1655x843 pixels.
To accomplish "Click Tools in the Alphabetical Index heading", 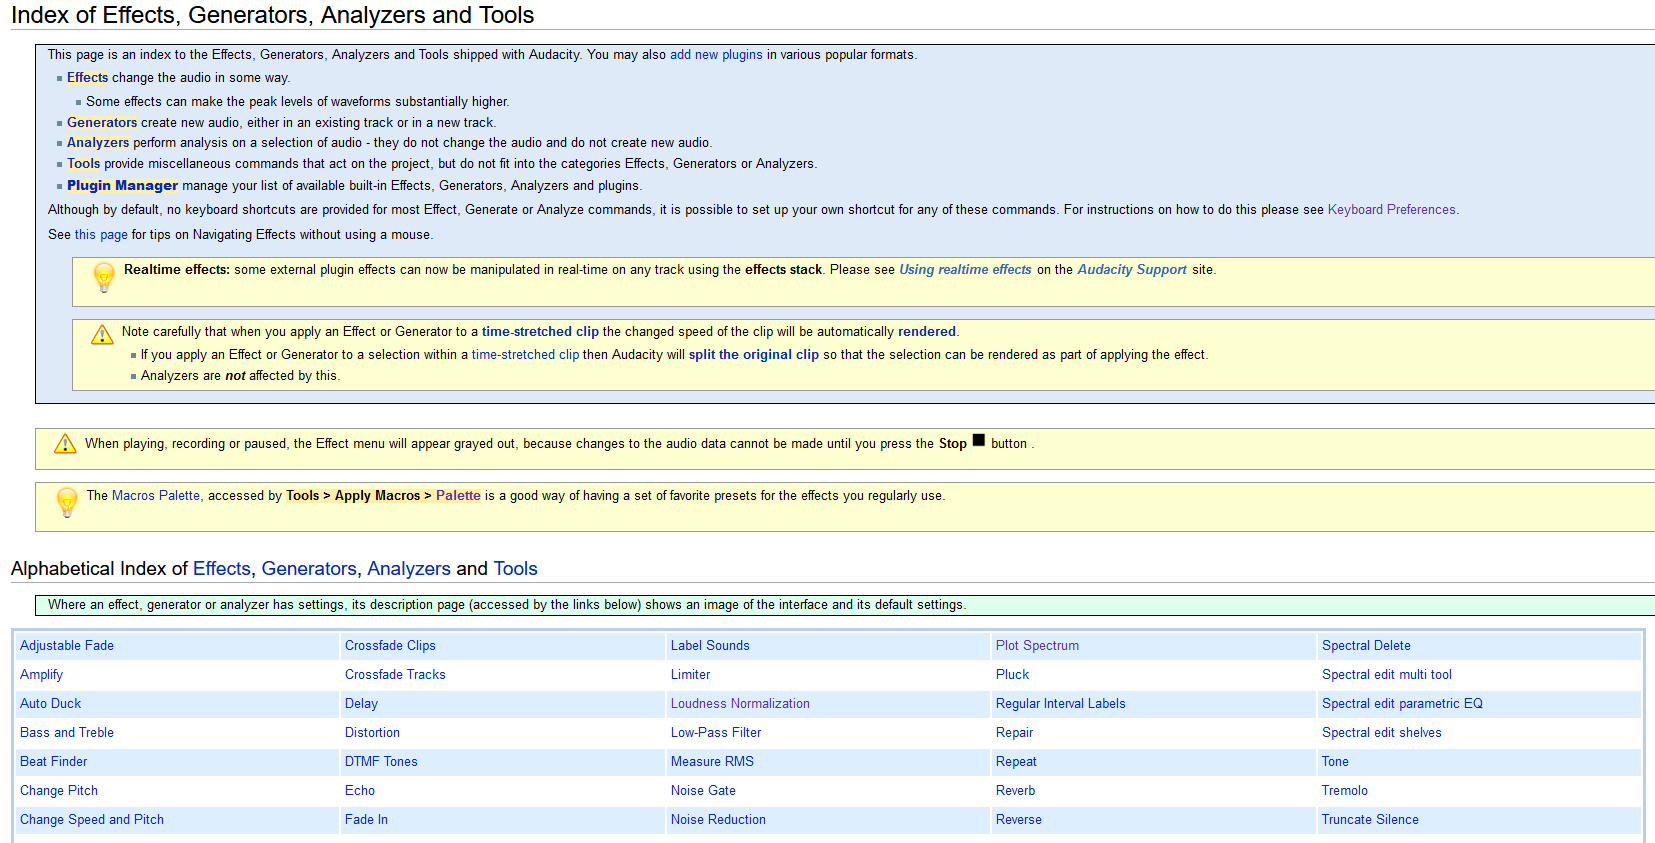I will click(516, 569).
